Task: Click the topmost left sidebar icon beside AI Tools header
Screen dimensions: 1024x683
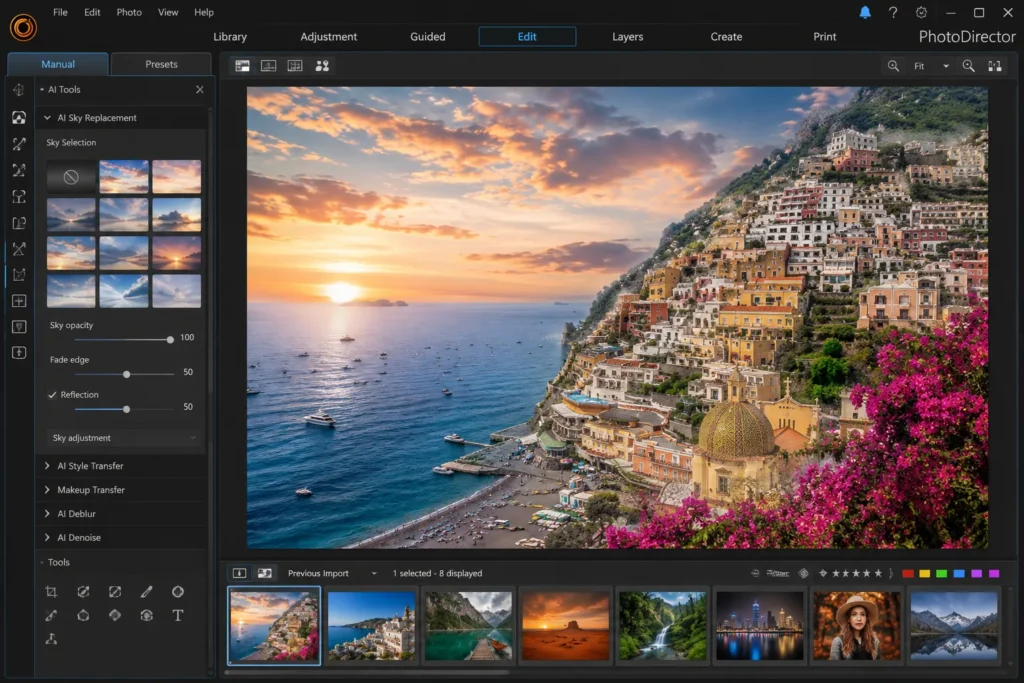Action: (x=19, y=89)
